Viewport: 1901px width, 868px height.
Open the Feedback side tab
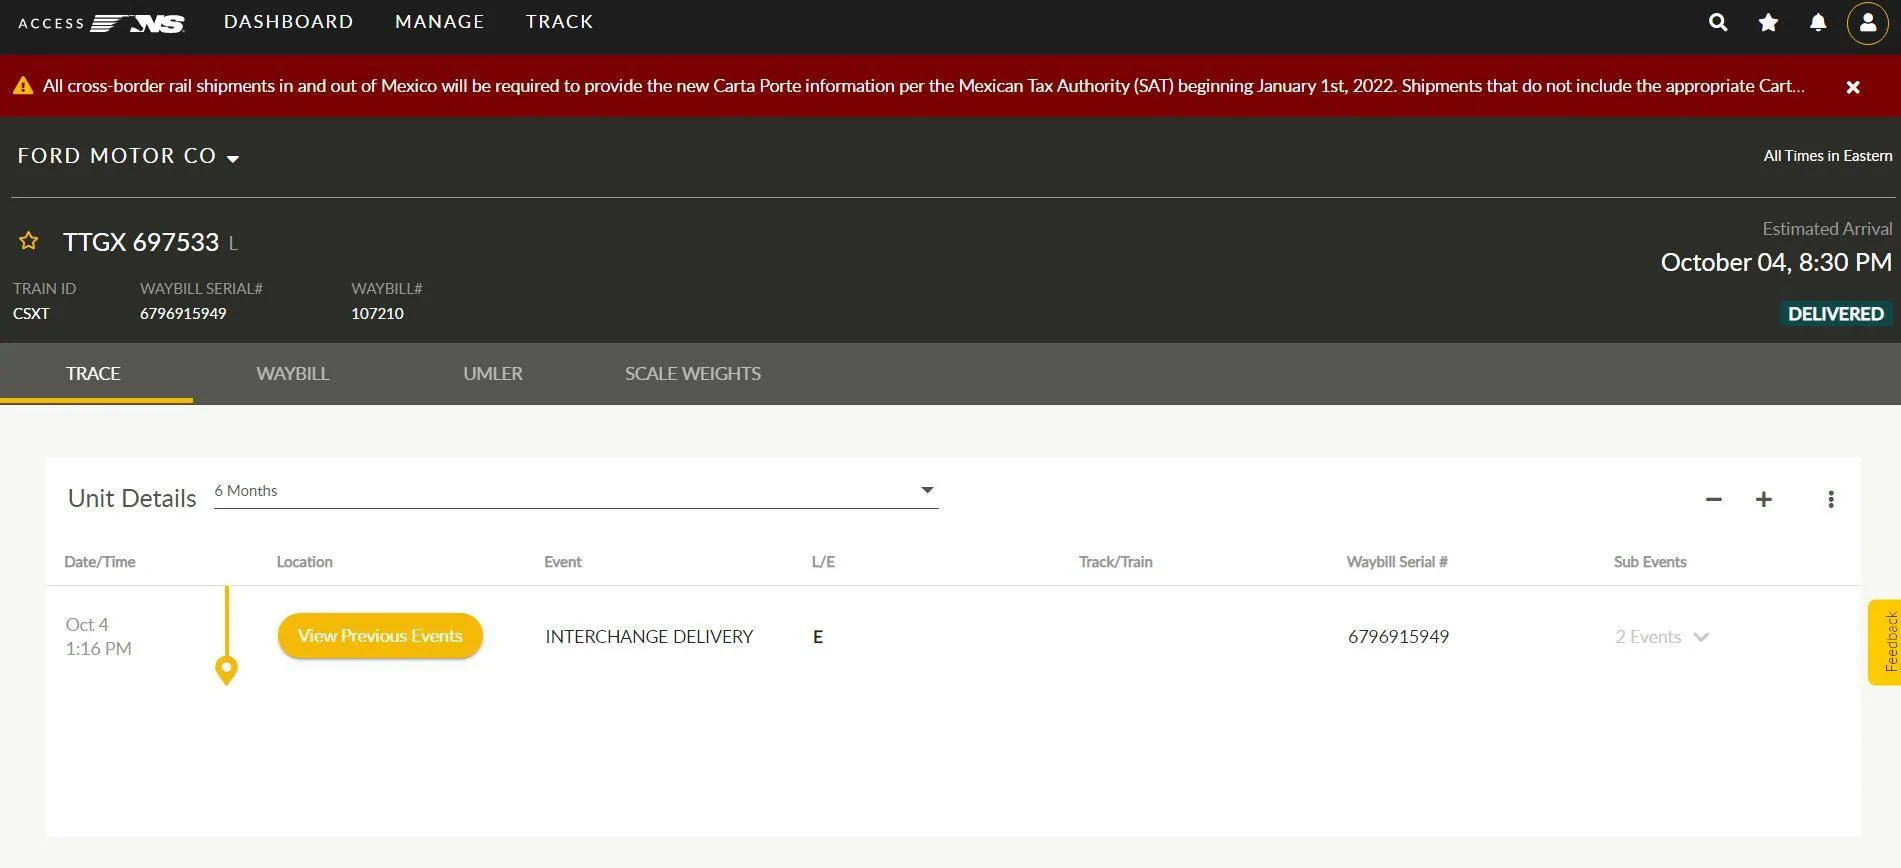pos(1885,642)
